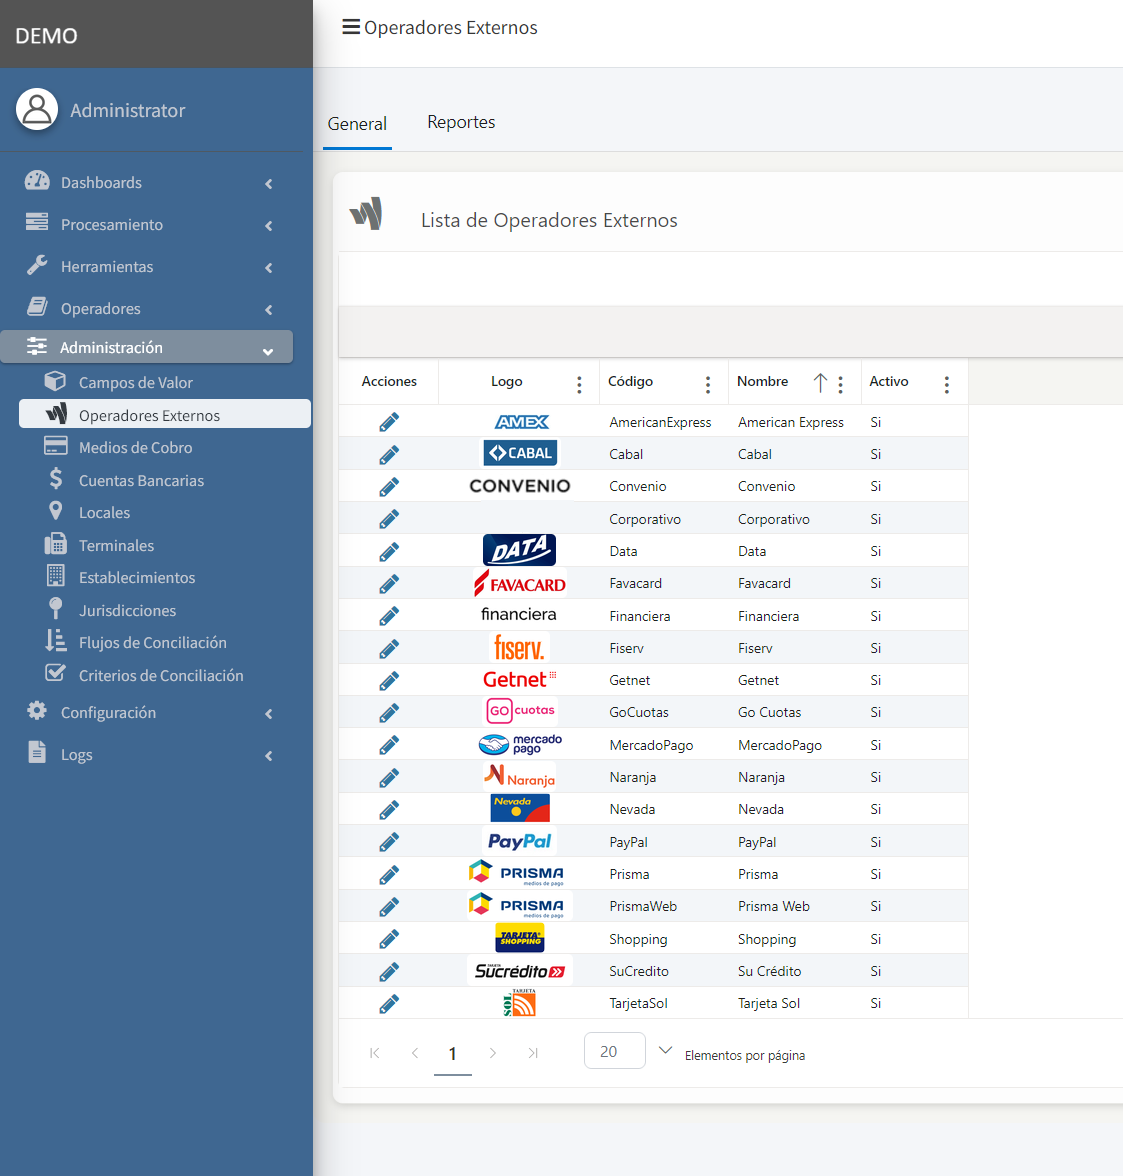The height and width of the screenshot is (1176, 1123).
Task: Sort by the Nombre column header
Action: tap(762, 381)
